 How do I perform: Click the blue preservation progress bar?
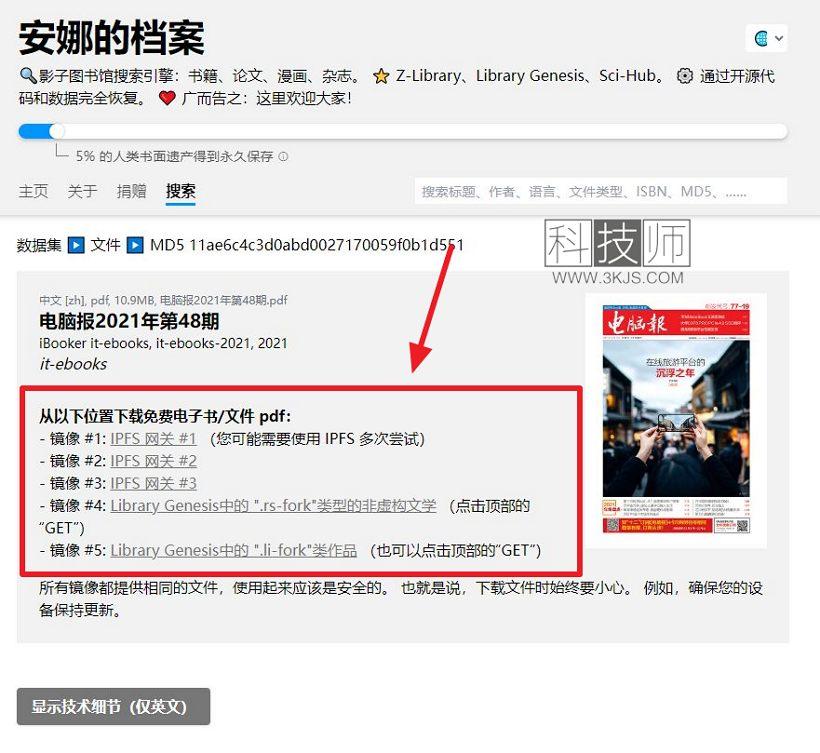point(403,131)
